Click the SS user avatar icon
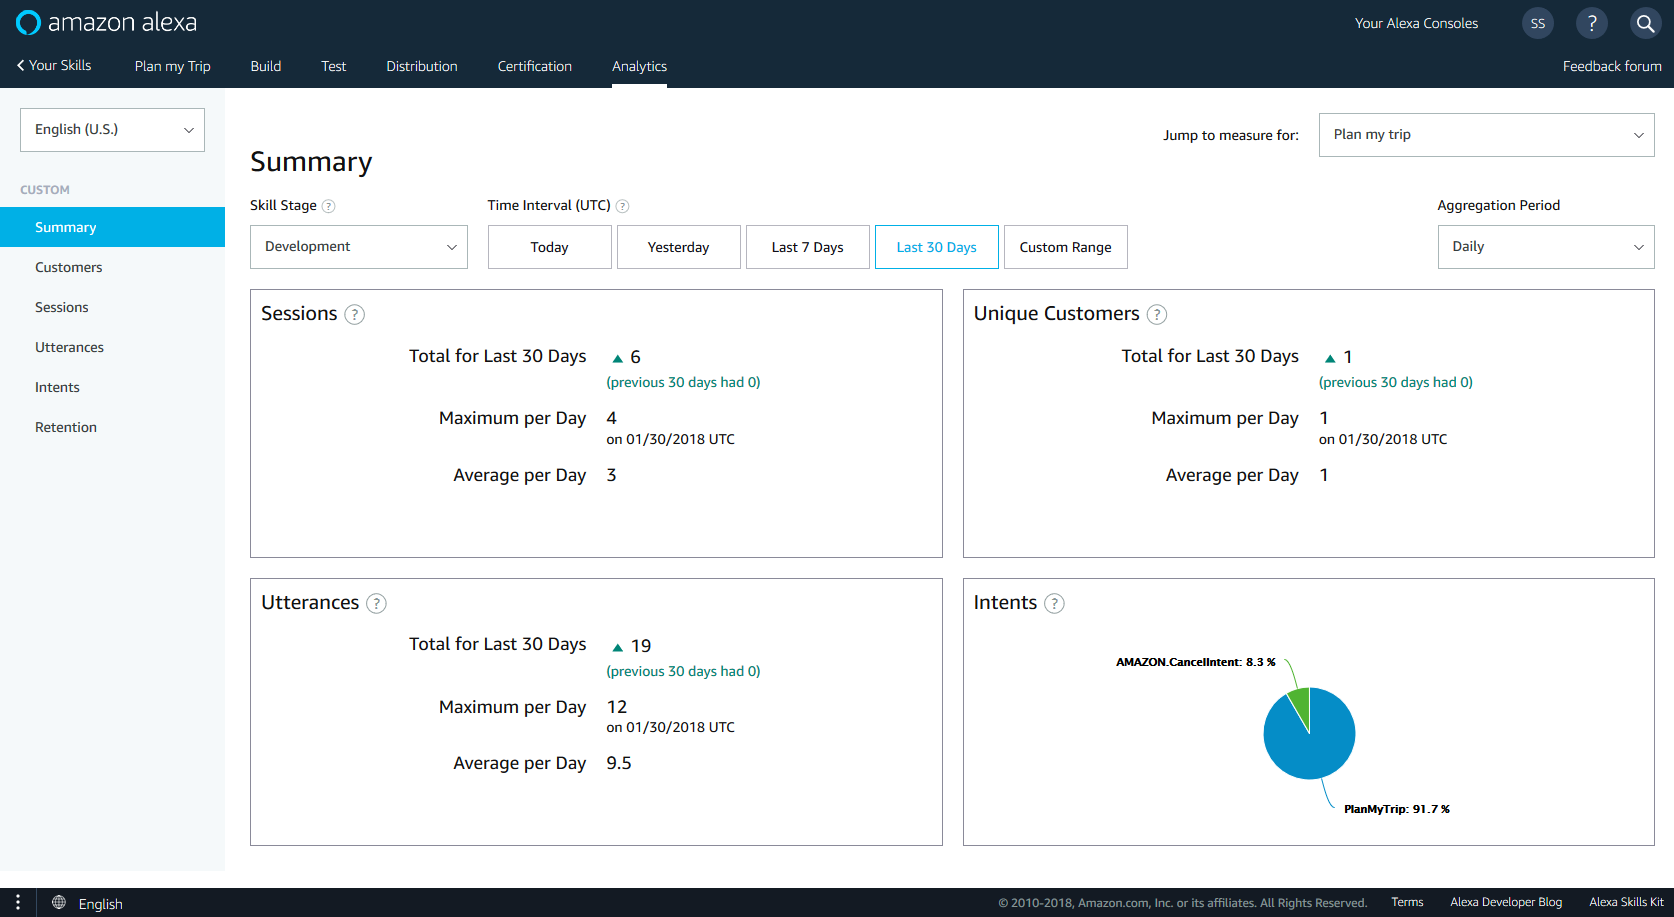This screenshot has width=1674, height=917. pos(1537,22)
